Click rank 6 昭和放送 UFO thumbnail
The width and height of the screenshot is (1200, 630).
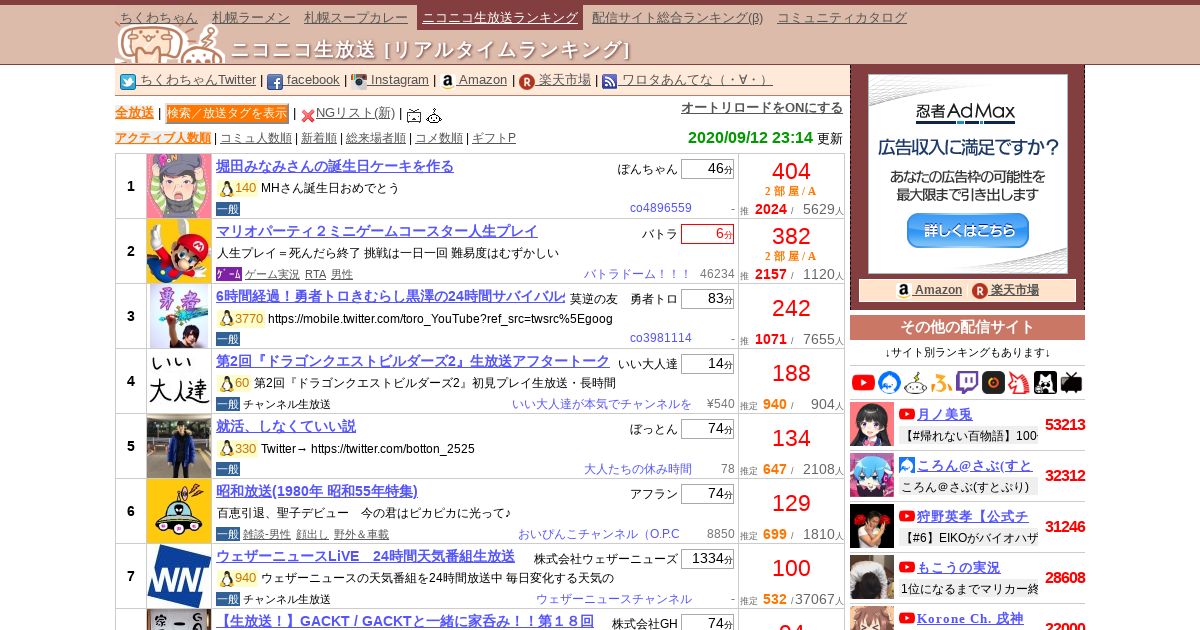click(x=179, y=511)
